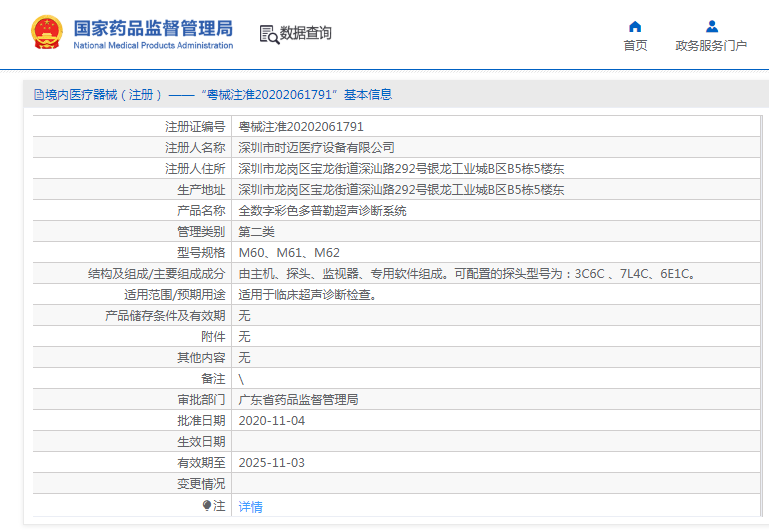Click the national emblem logo
This screenshot has height=531, width=769.
point(47,32)
